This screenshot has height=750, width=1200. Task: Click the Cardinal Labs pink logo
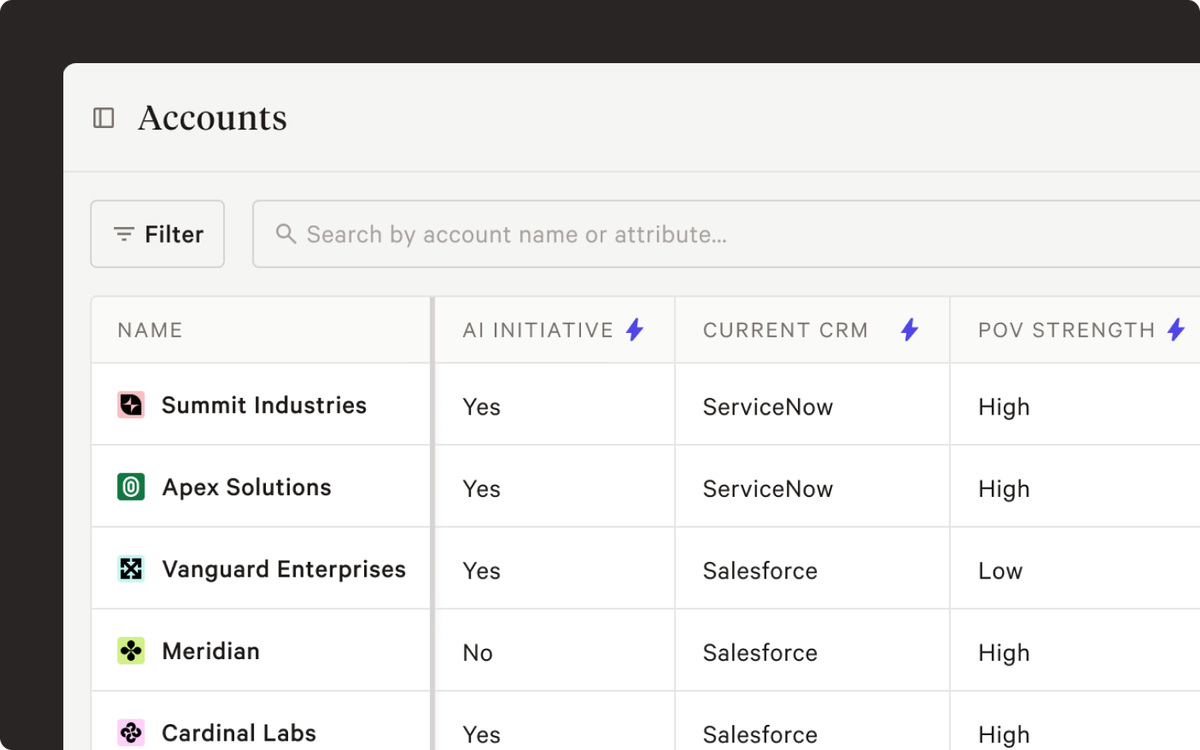click(131, 733)
